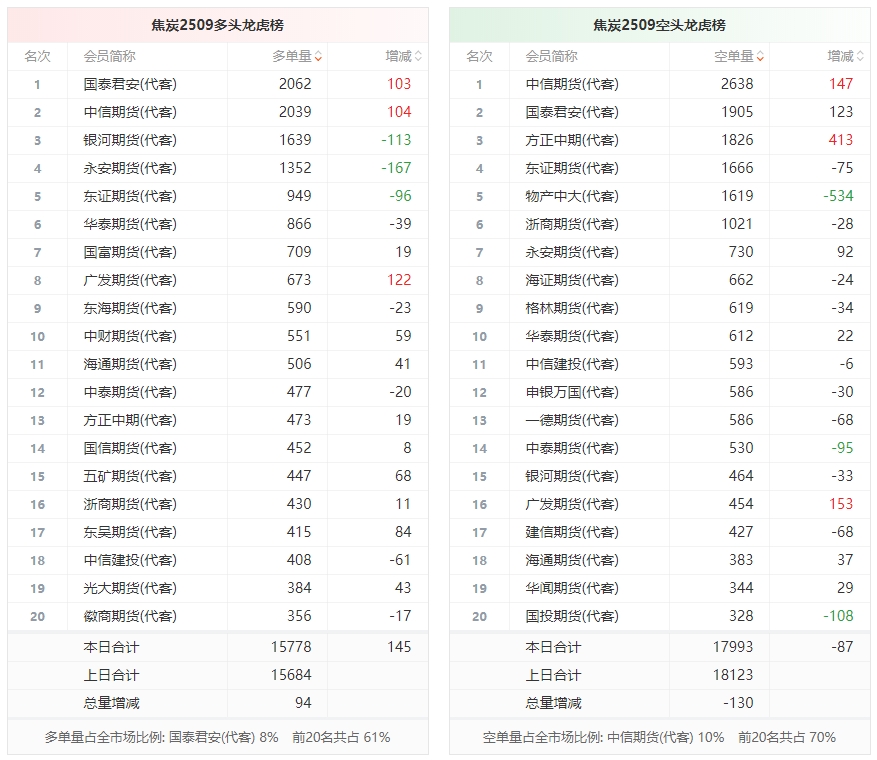Click the 焦炭2509空头龙虎榜 table title
This screenshot has width=877, height=760.
pyautogui.click(x=659, y=25)
